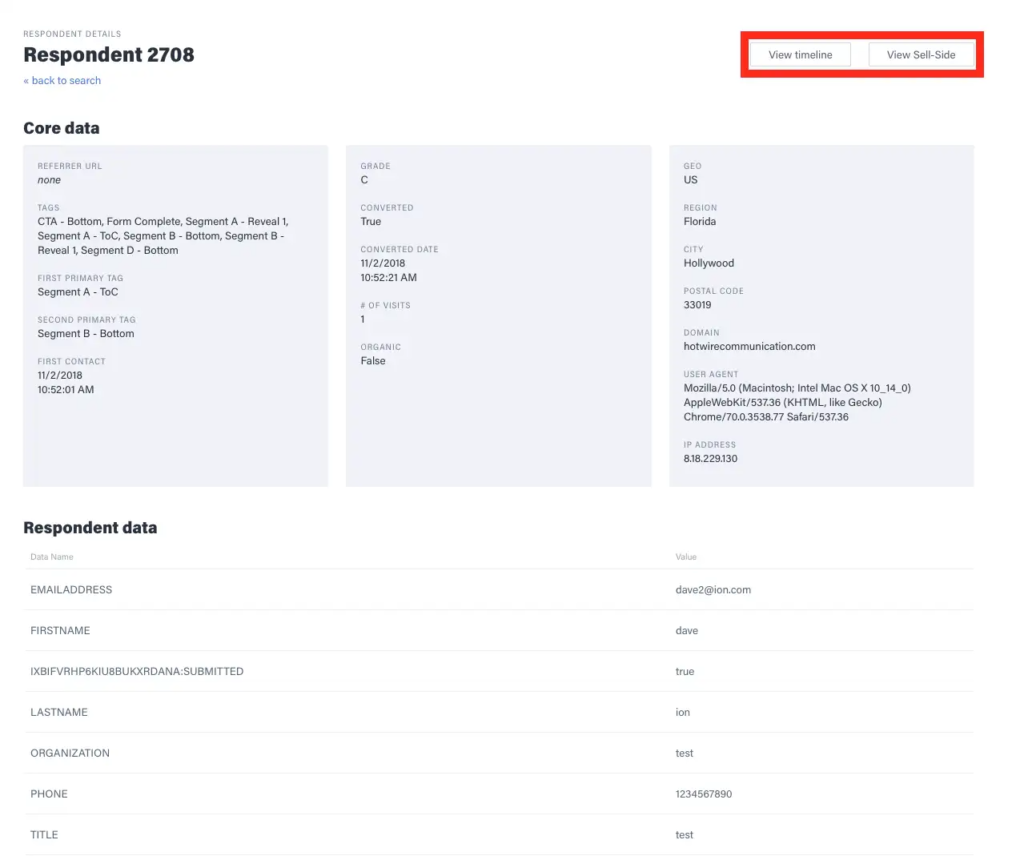Click the Hollywood city value
1024x868 pixels.
pos(709,263)
